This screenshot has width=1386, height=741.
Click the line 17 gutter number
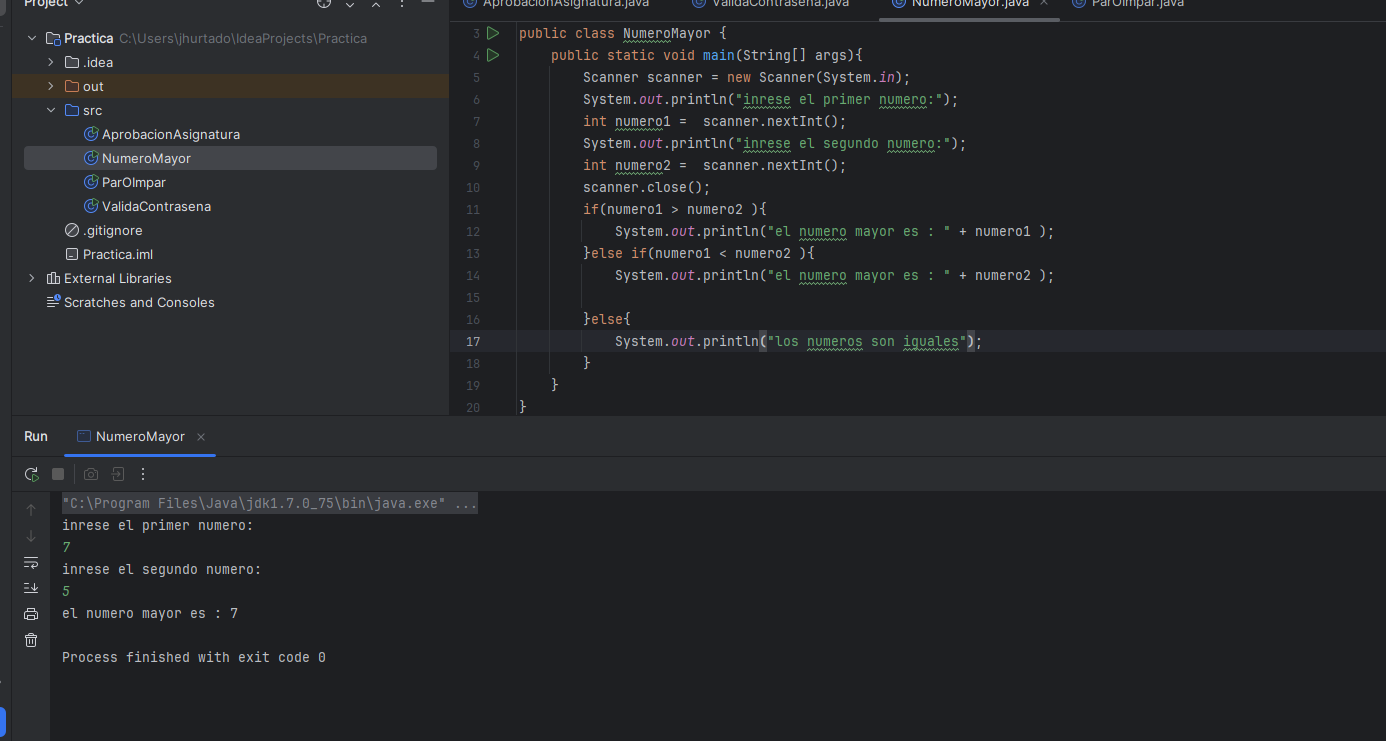pos(473,341)
